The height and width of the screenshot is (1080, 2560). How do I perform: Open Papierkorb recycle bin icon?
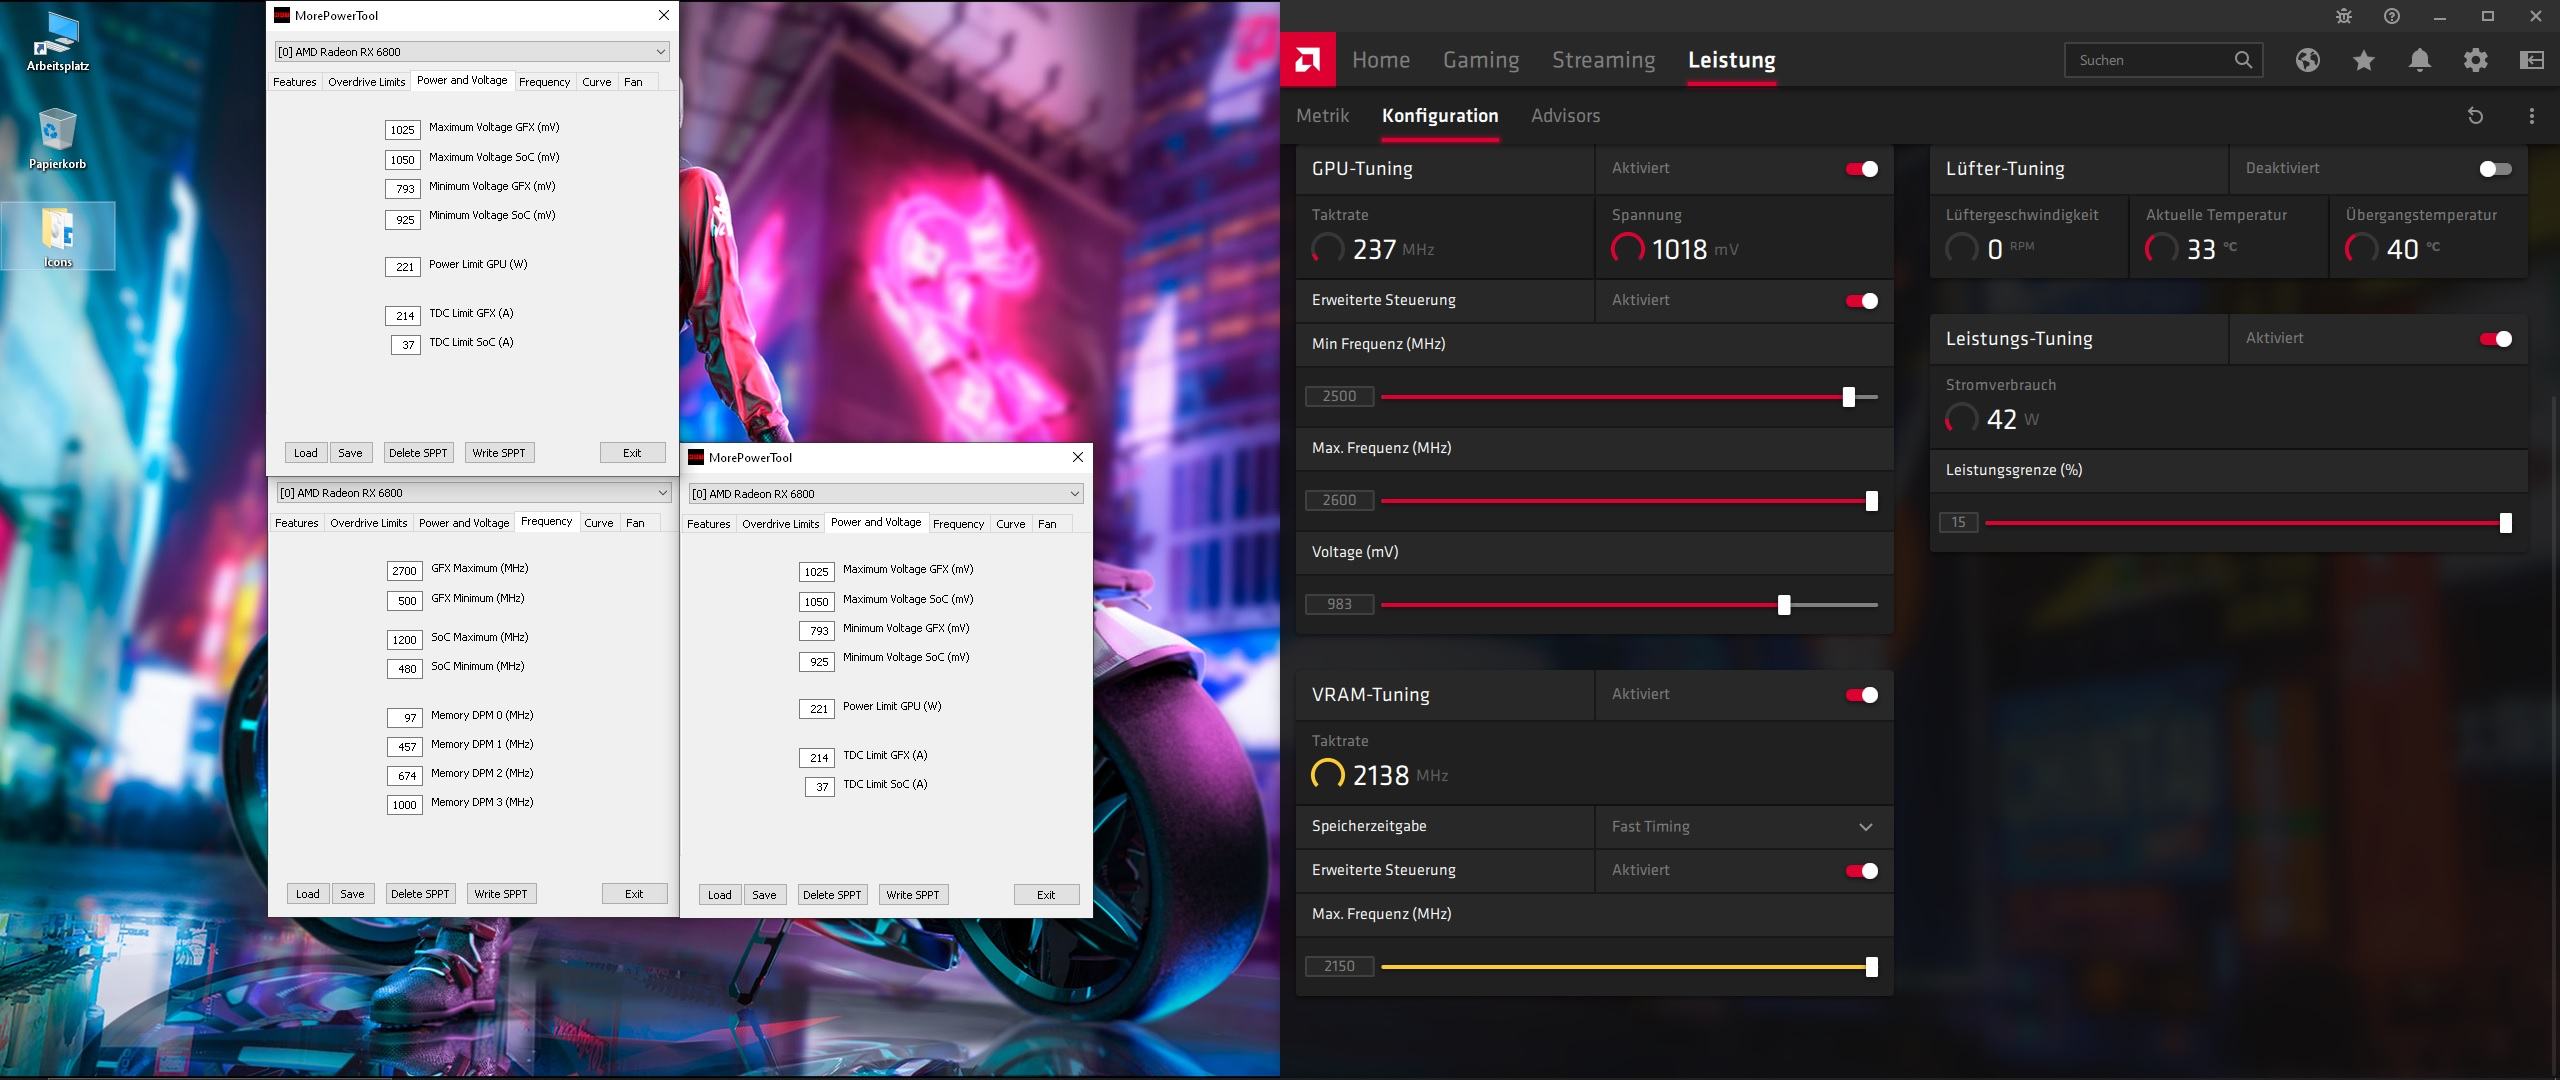tap(58, 139)
